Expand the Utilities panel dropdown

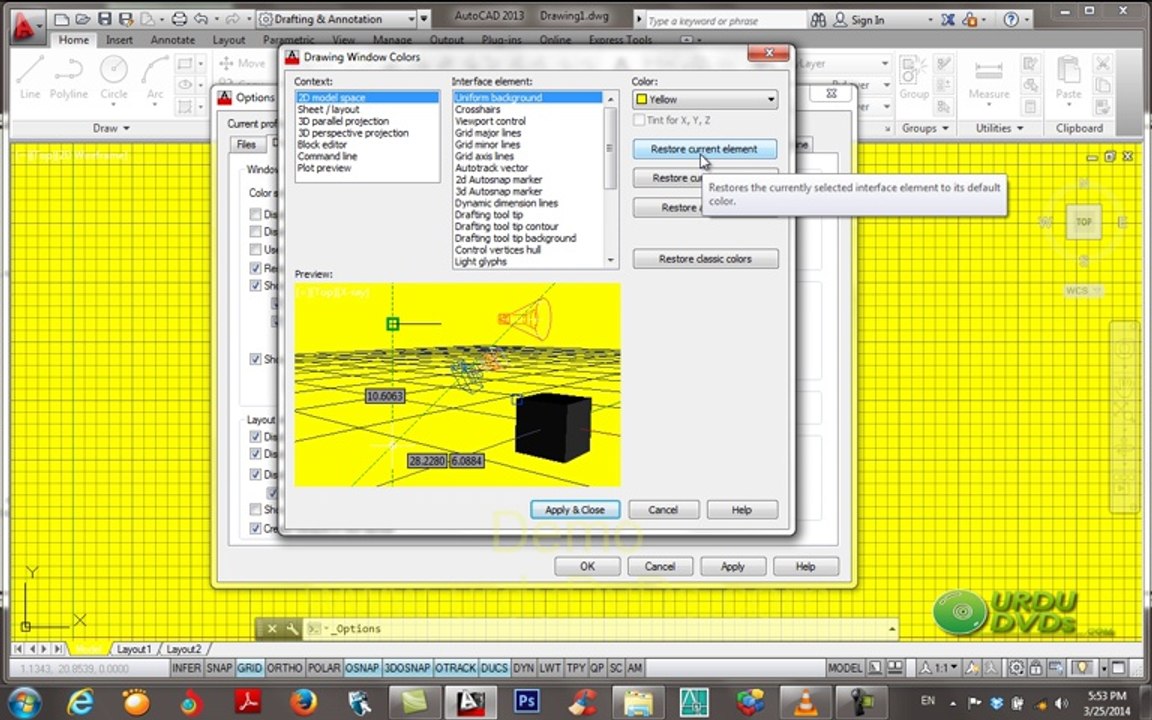click(x=999, y=128)
